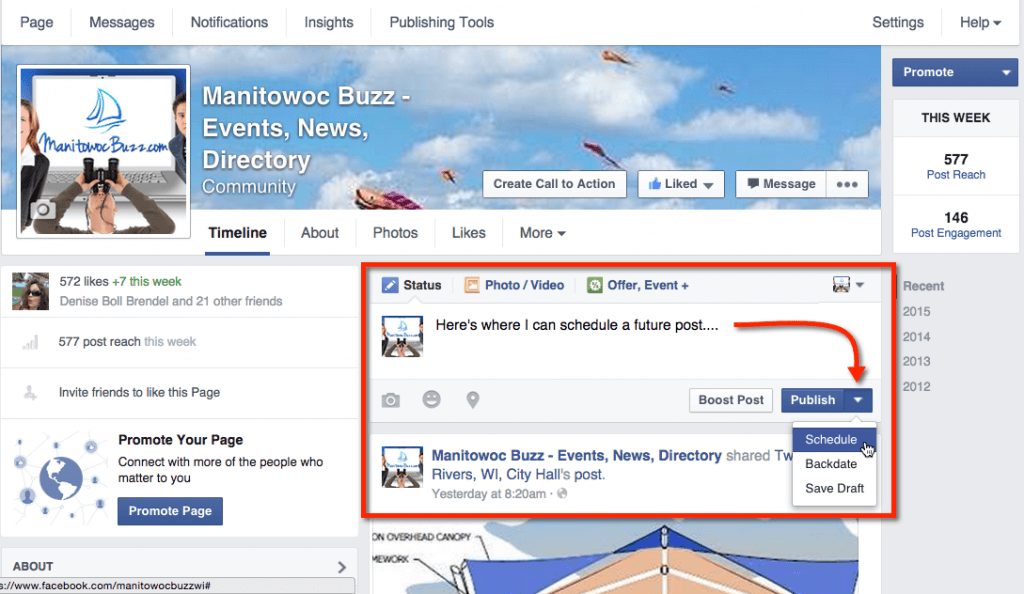Open the Publish dropdown arrow
The width and height of the screenshot is (1024, 594).
click(858, 400)
